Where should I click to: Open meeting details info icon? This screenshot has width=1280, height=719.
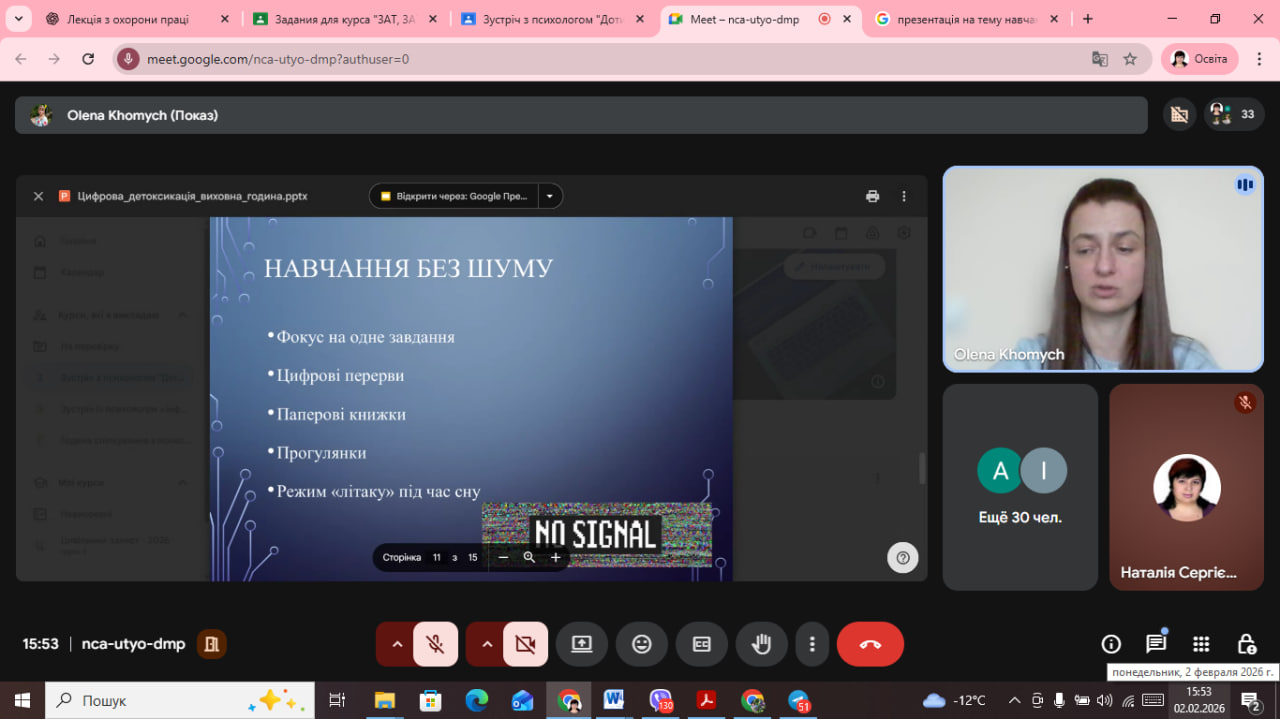pos(1111,644)
